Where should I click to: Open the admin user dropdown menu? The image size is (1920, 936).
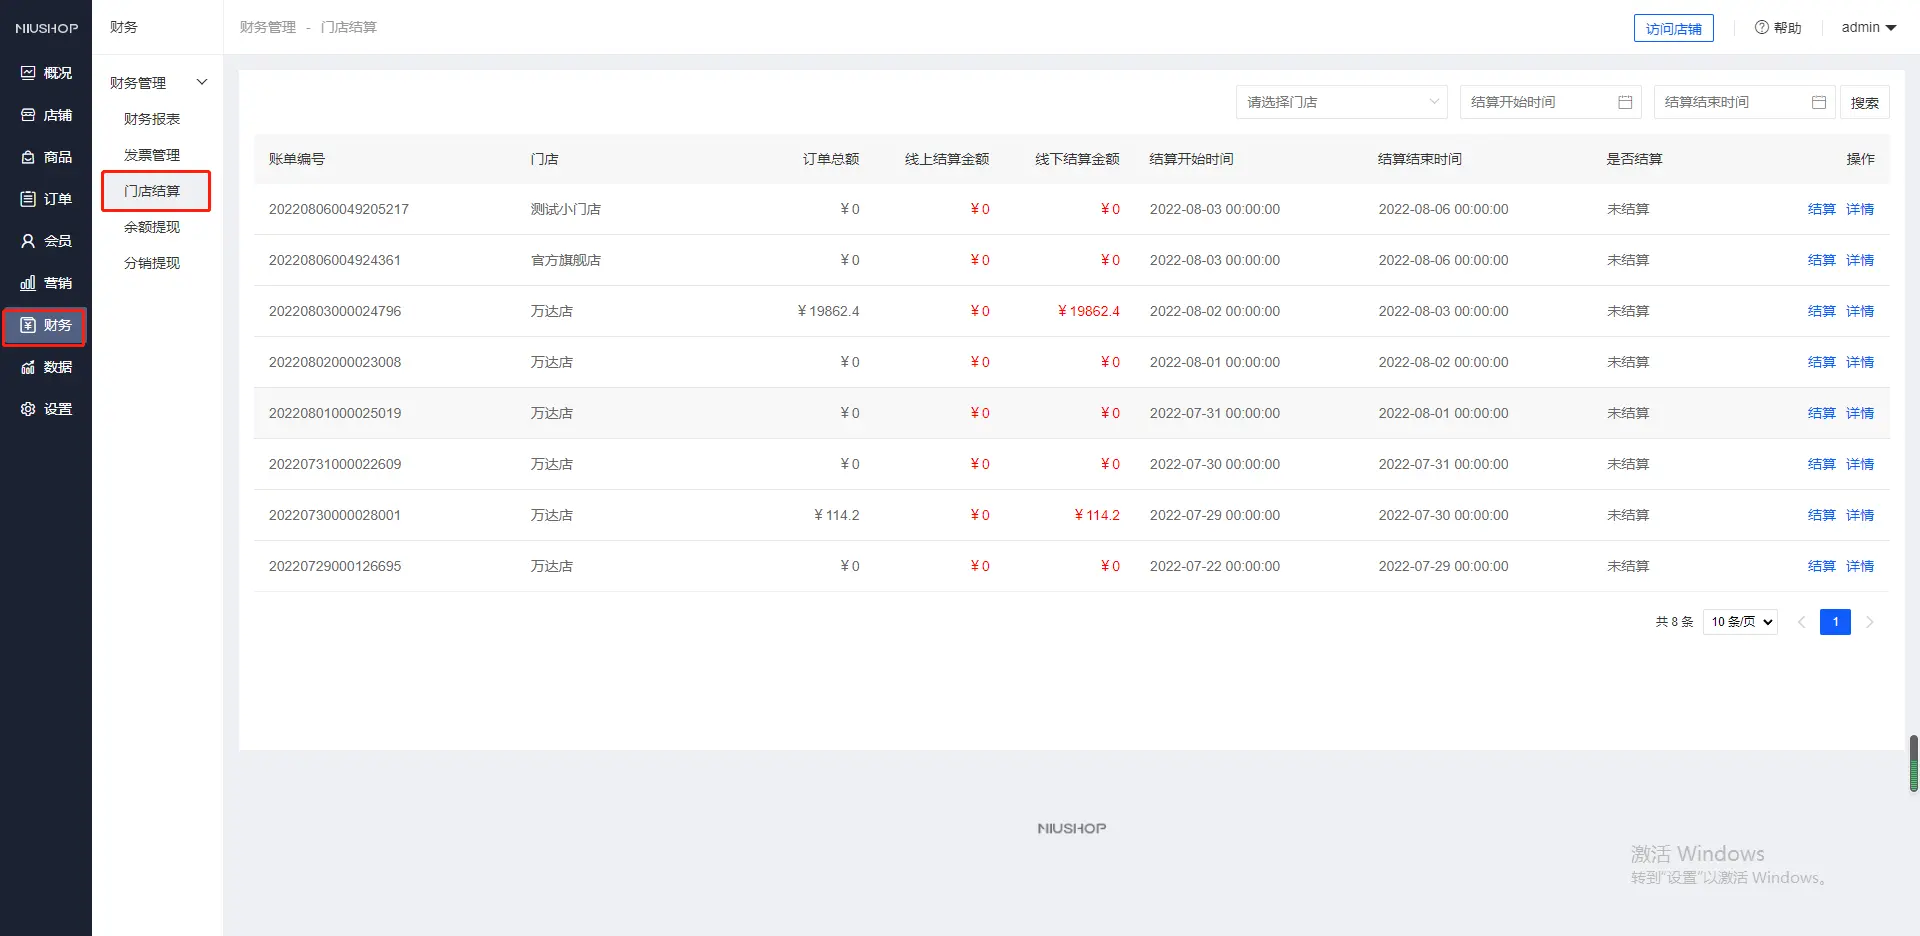(x=1868, y=28)
